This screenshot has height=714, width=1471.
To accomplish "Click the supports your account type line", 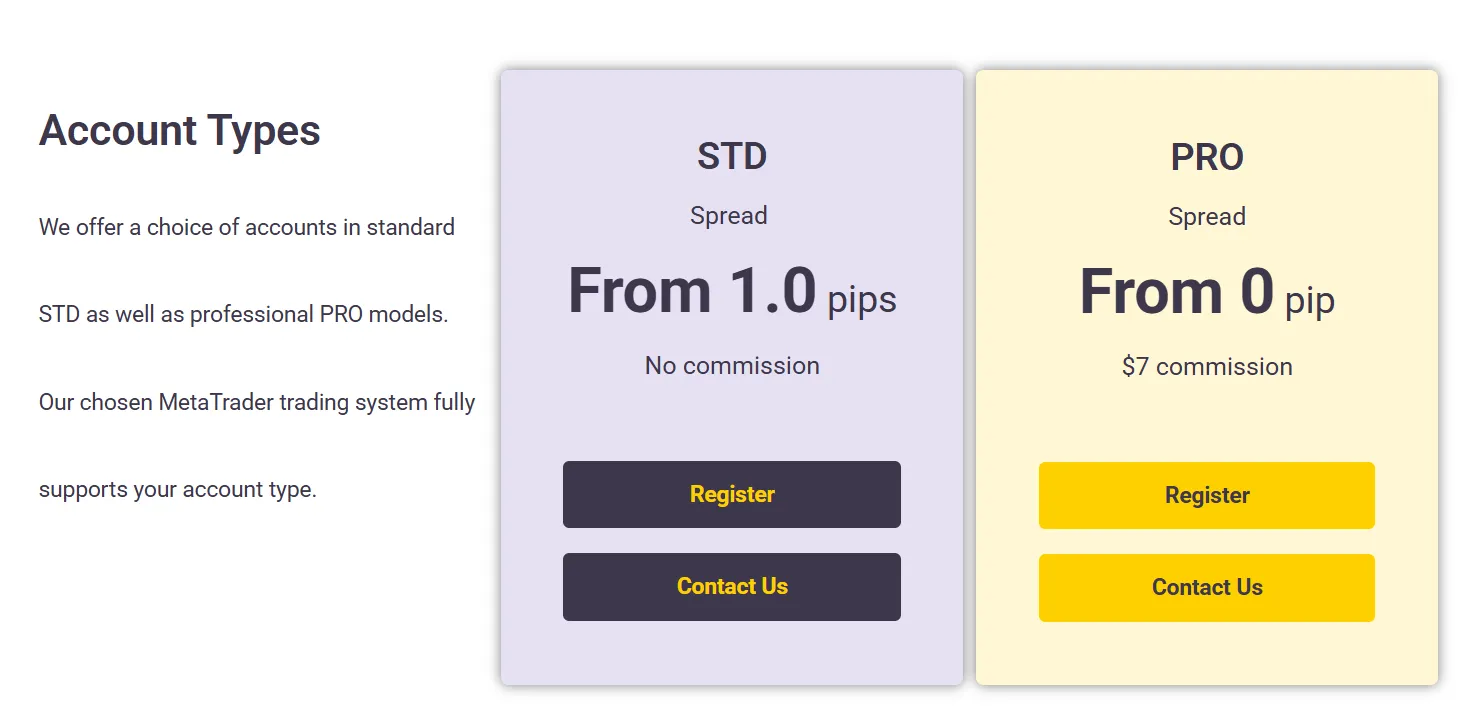I will [177, 490].
